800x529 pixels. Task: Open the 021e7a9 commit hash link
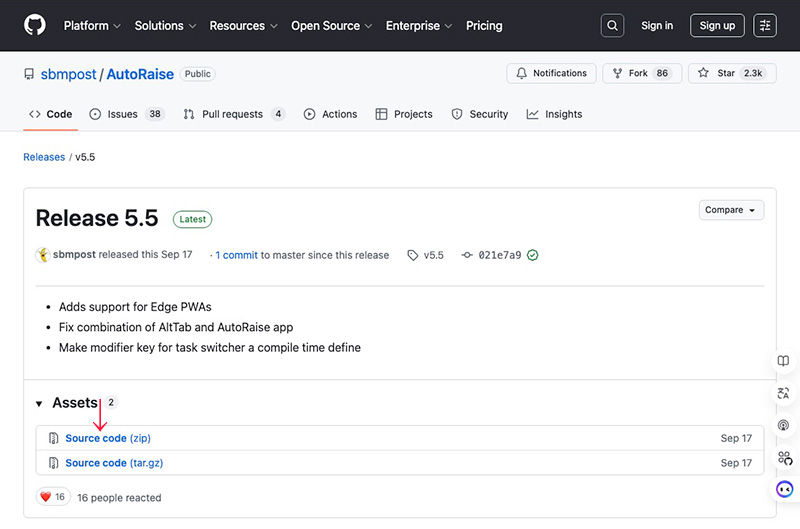point(499,255)
